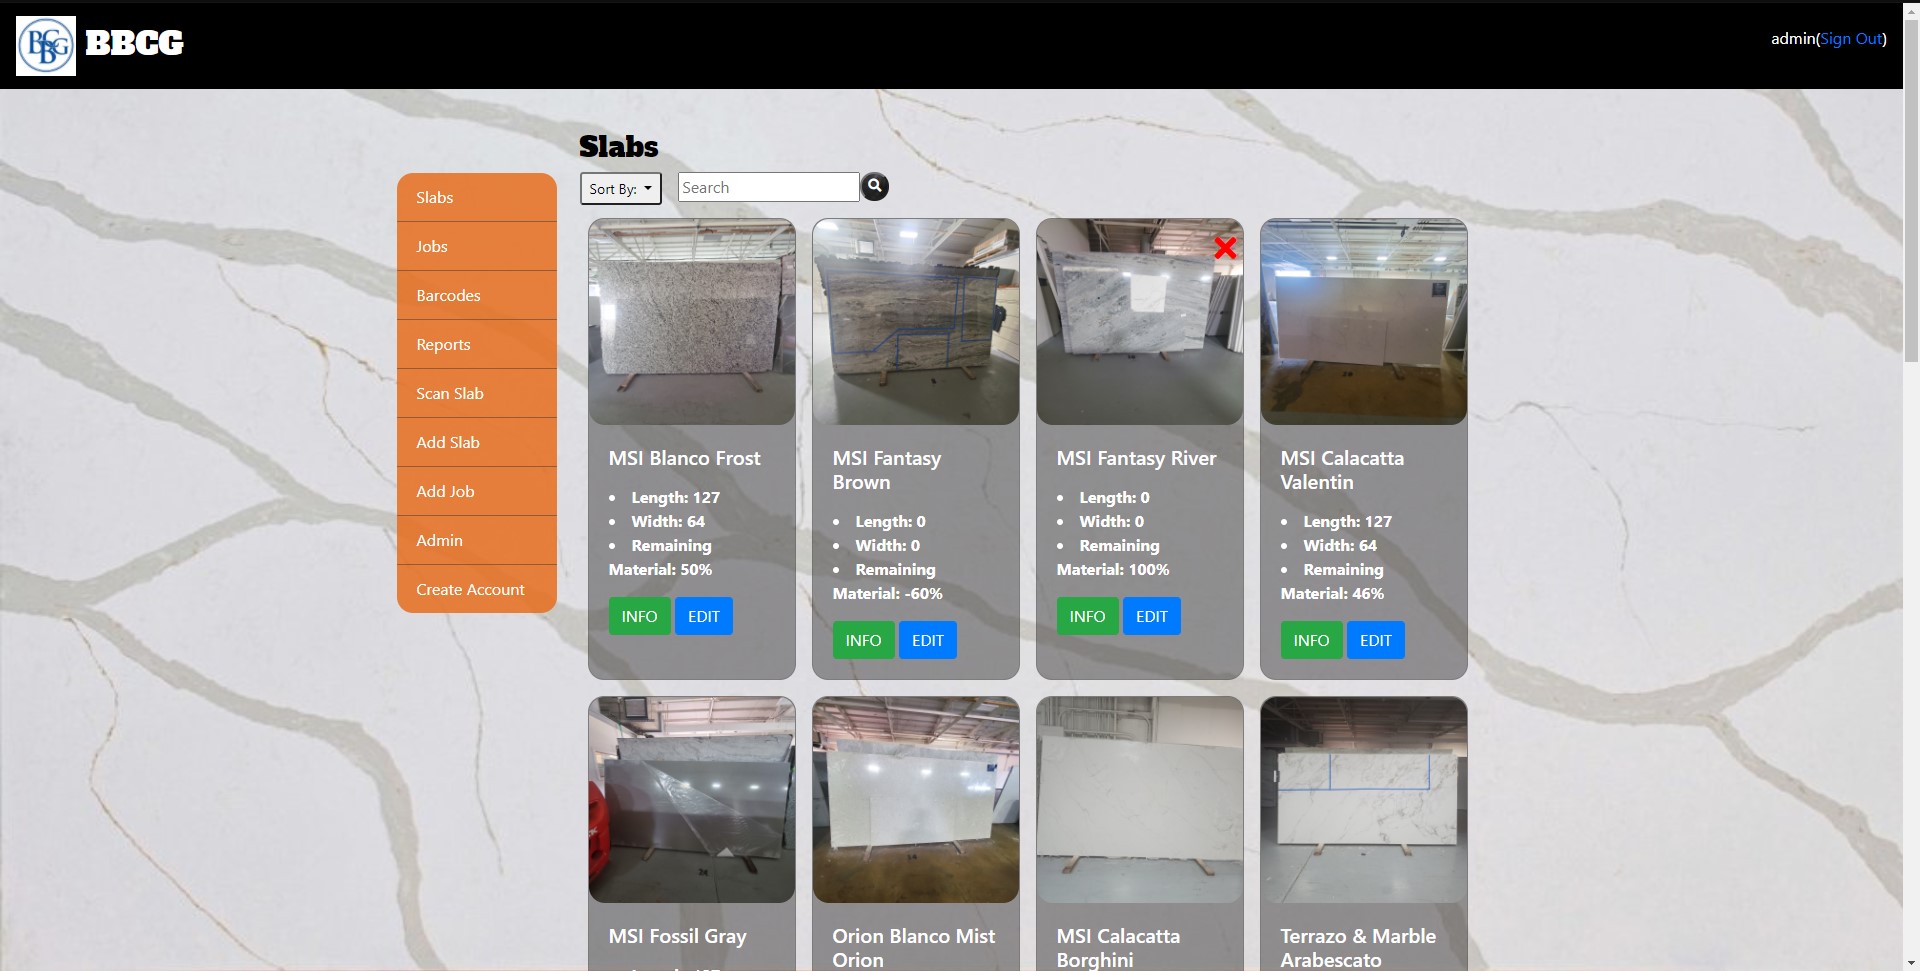Select Create Account in the sidebar
The image size is (1920, 971).
[477, 589]
